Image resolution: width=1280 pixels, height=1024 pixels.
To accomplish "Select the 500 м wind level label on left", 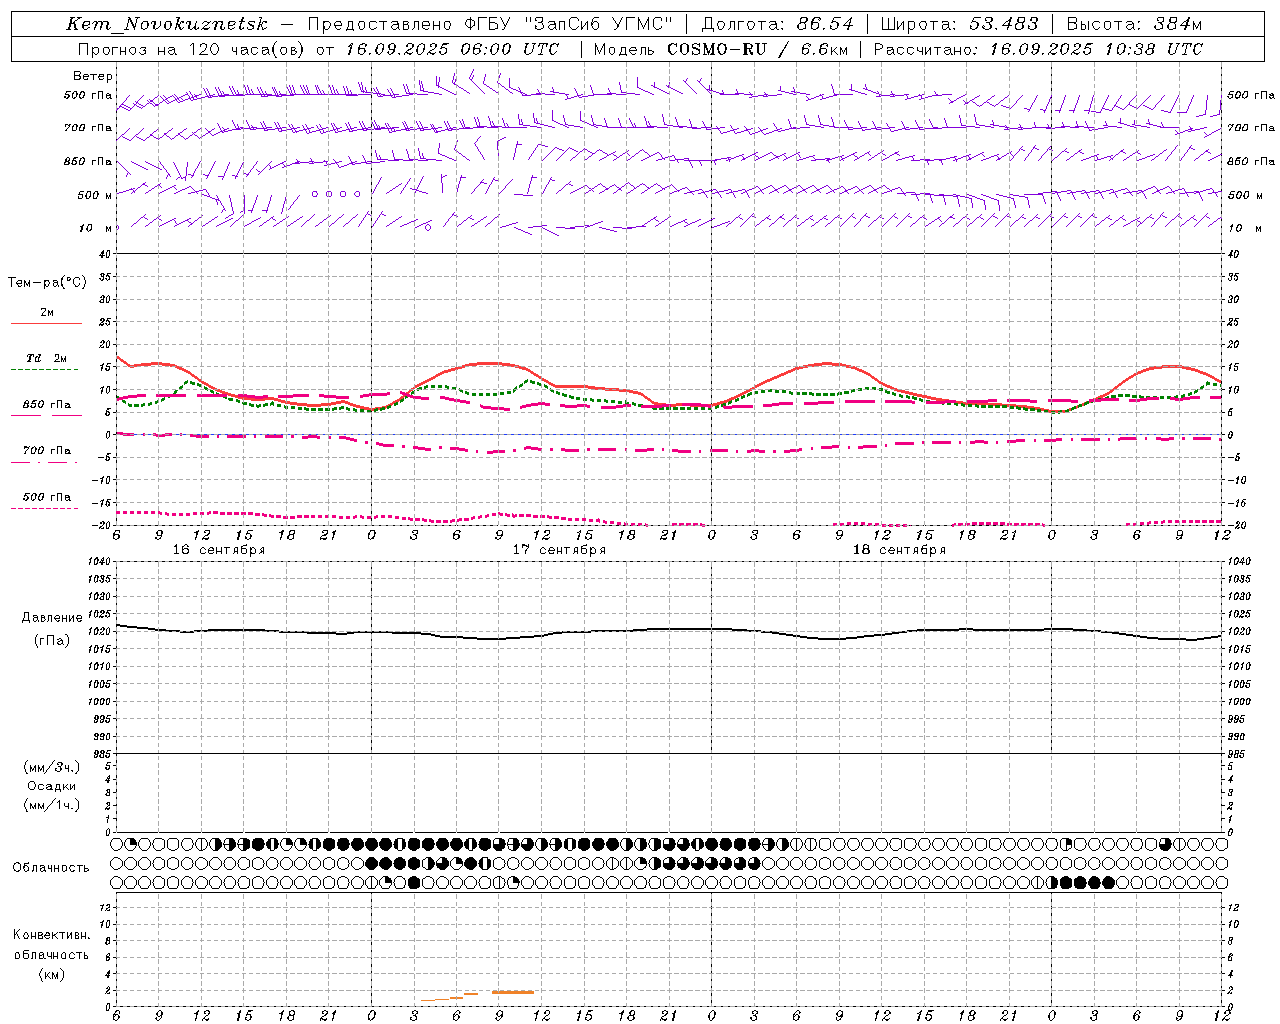I will 95,195.
